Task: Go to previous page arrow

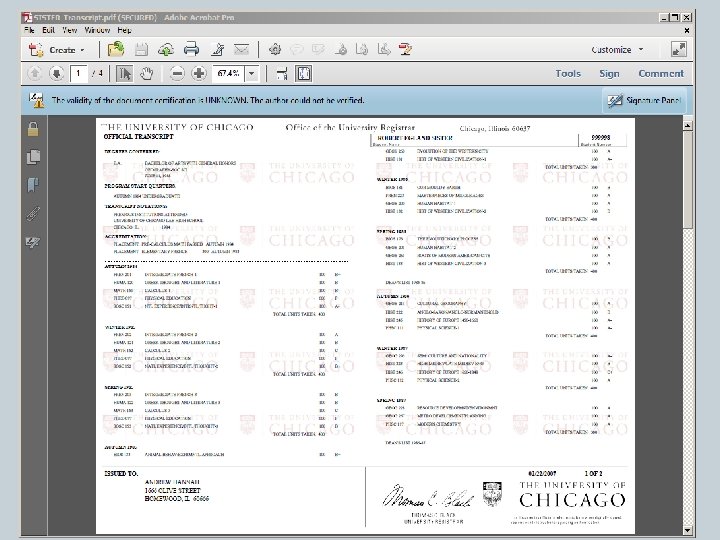Action: tap(35, 73)
